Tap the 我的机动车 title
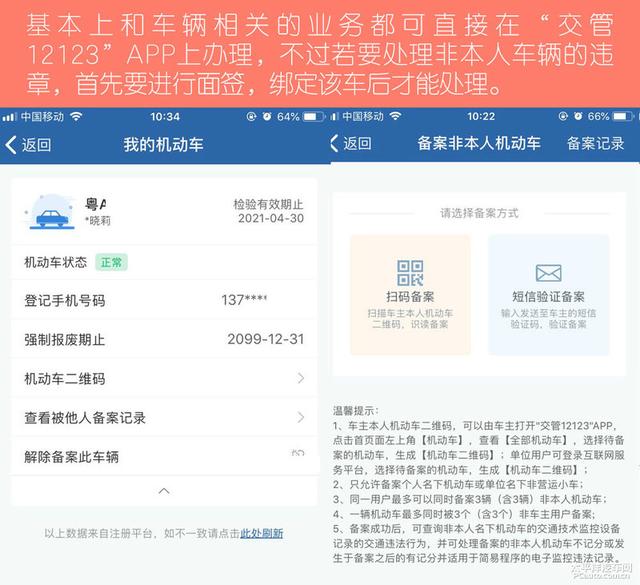 click(163, 145)
